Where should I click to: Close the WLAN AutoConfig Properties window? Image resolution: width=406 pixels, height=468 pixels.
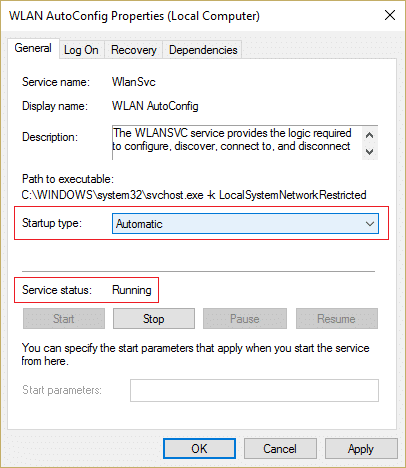pyautogui.click(x=390, y=15)
